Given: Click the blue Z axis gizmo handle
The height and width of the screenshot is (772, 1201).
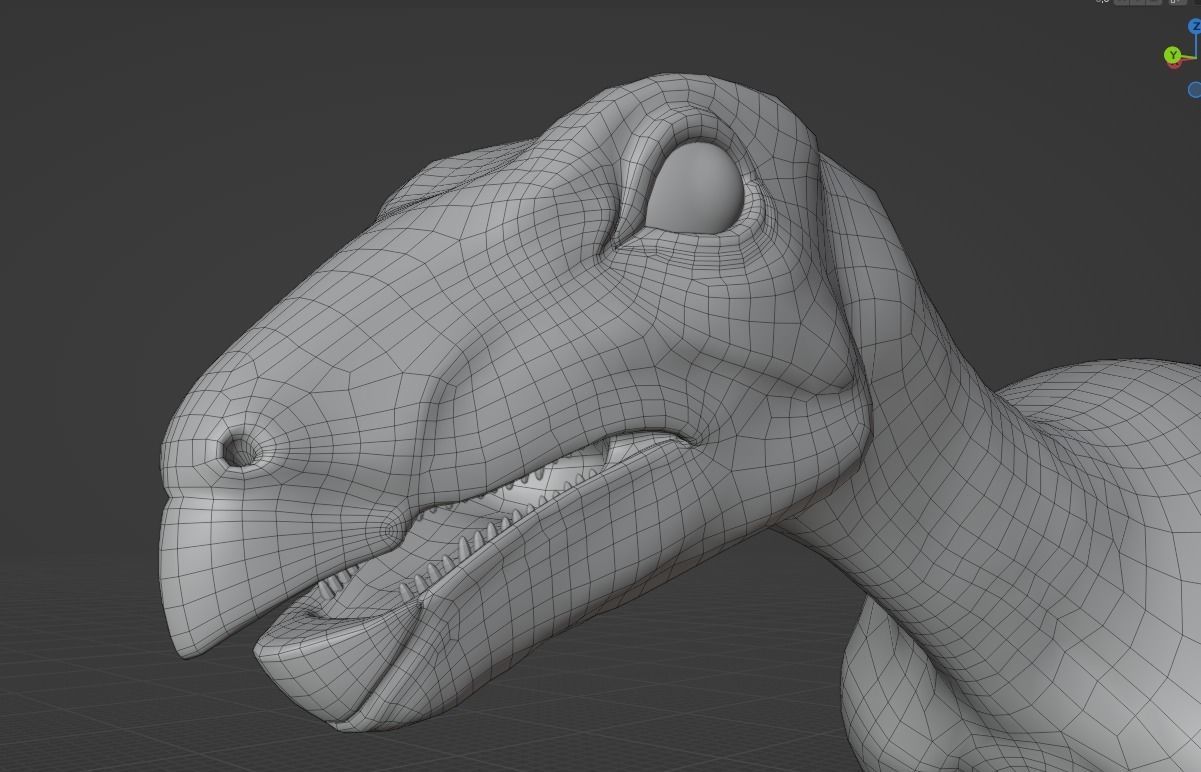Looking at the screenshot, I should pos(1196,28).
